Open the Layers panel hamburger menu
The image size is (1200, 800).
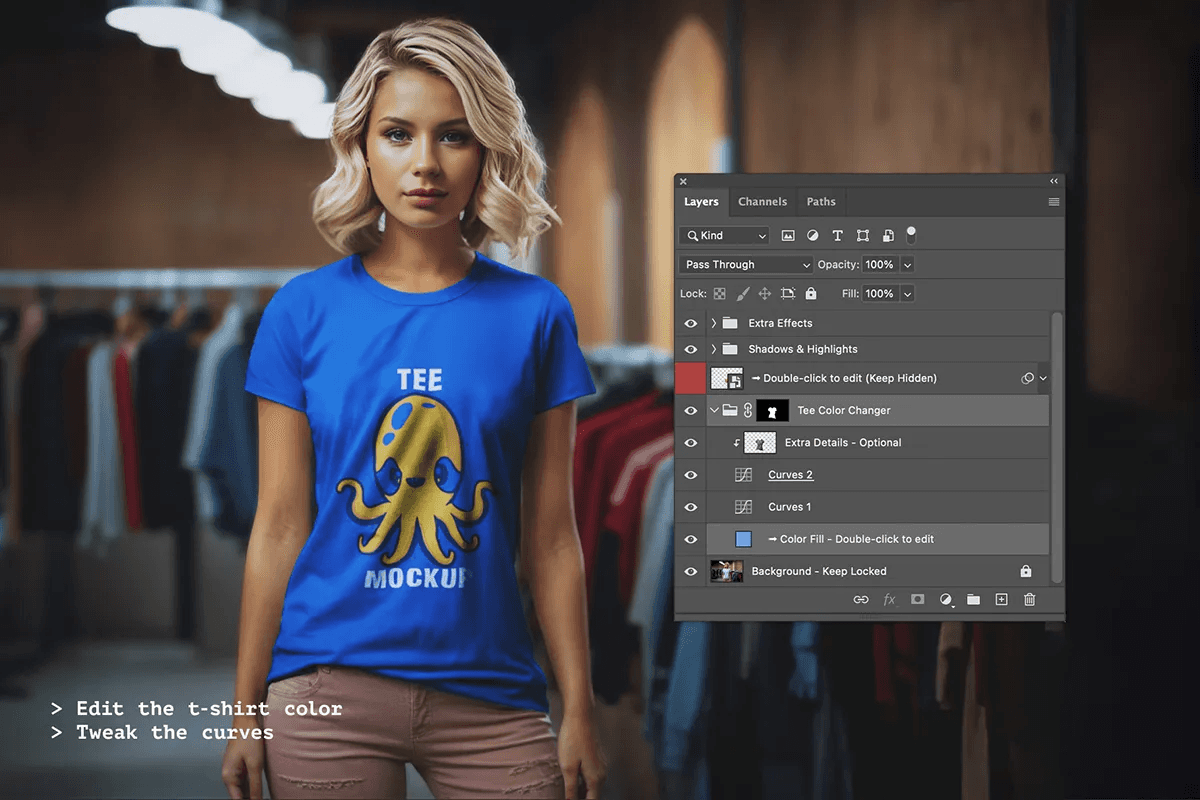(1054, 202)
